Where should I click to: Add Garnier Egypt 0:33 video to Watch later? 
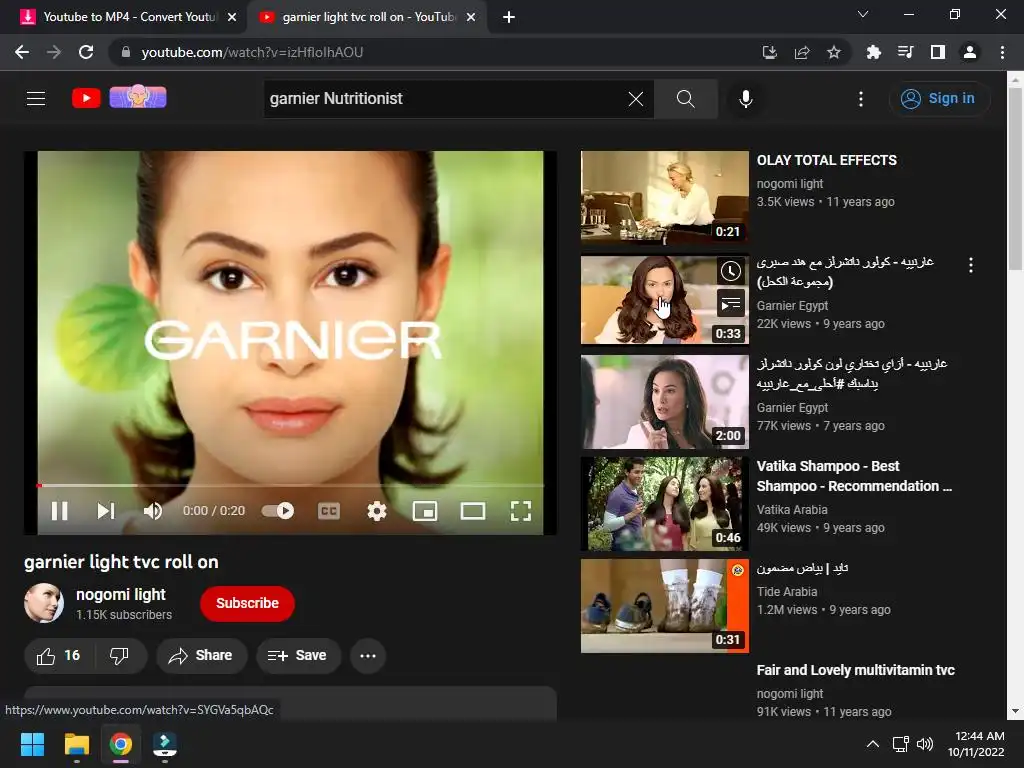730,271
